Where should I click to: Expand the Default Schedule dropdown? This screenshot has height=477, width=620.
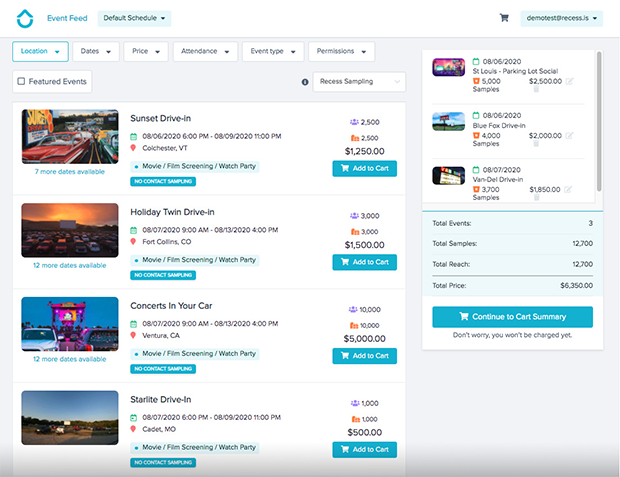coord(135,18)
